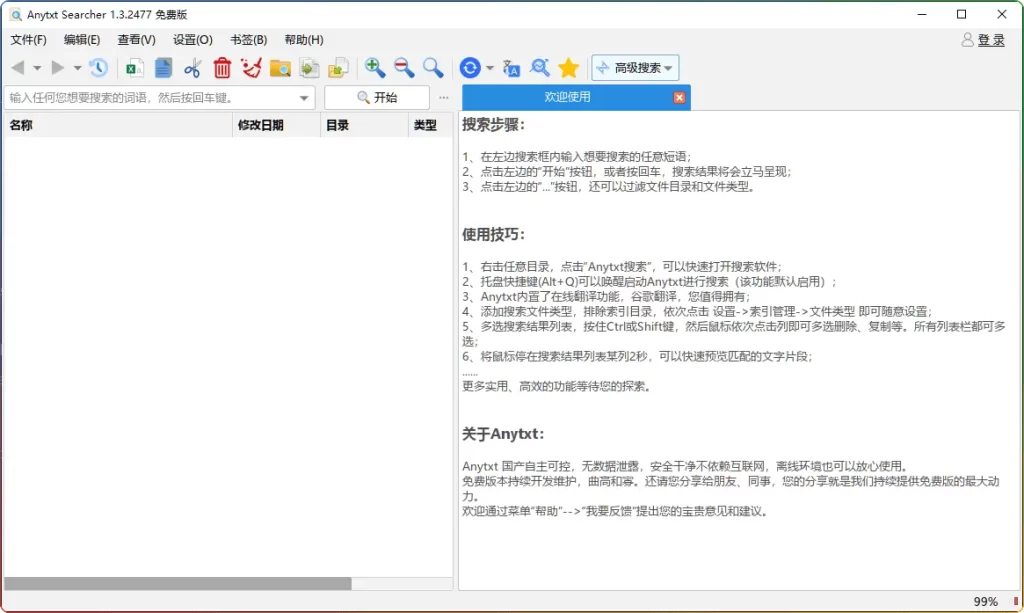
Task: Click the folder with green arrow icon
Action: [x=338, y=68]
